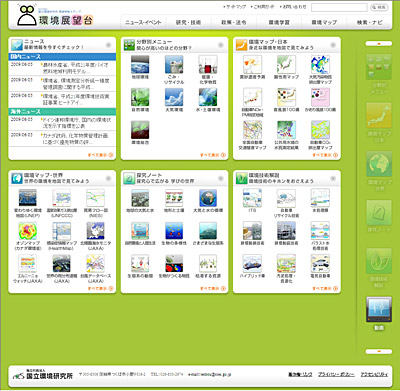The image size is (400, 391).
Task: Open the エルニーニョウォッチ (JAXA) icon
Action: [x=28, y=263]
